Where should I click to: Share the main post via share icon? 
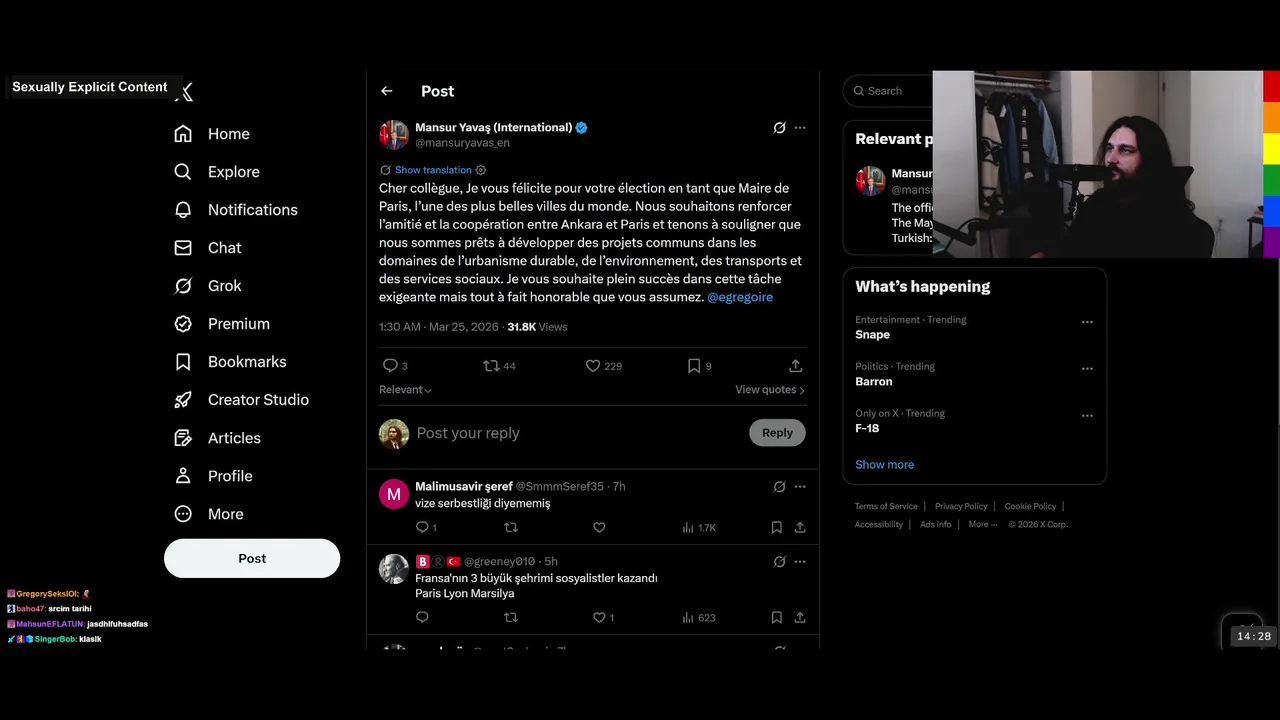(795, 366)
